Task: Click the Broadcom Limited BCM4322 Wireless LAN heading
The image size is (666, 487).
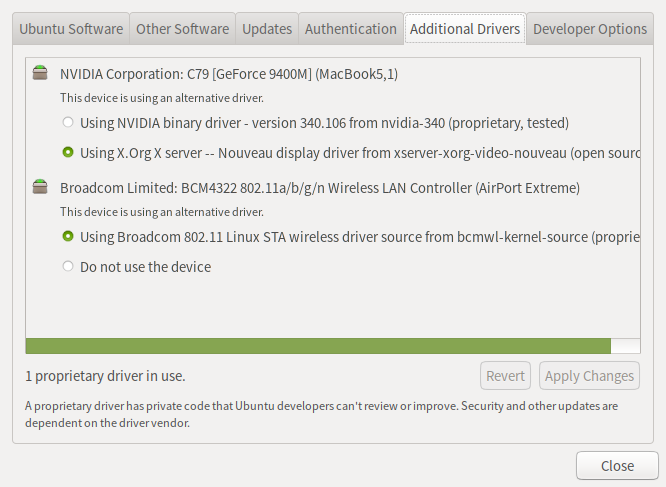Action: [320, 188]
